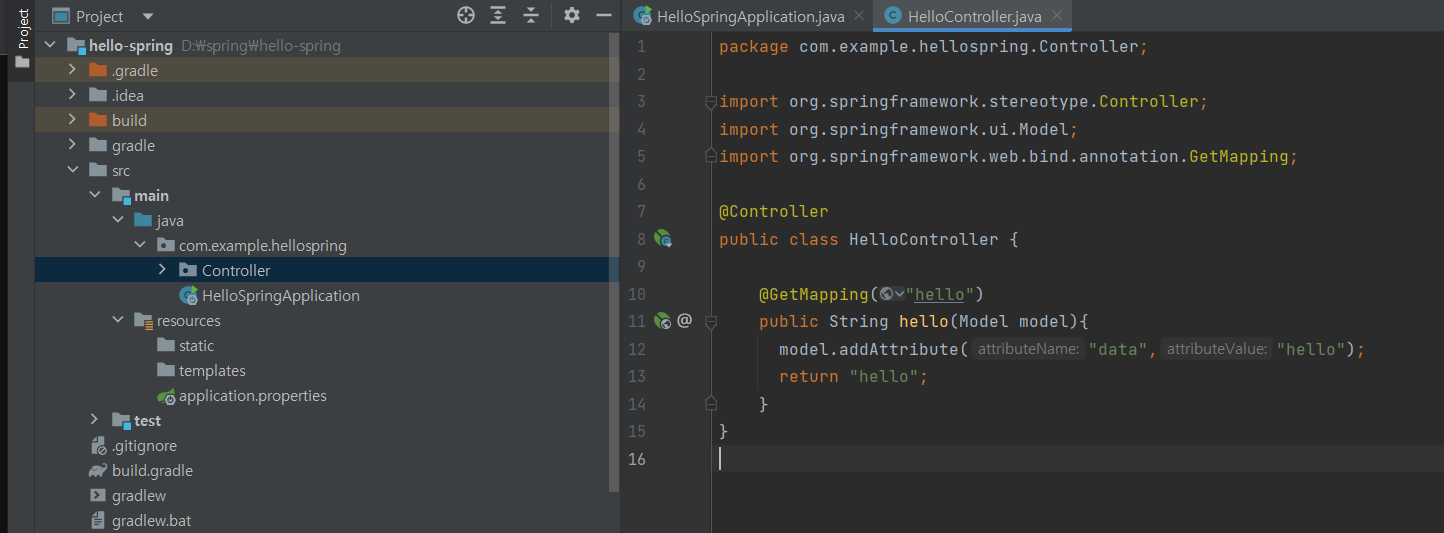Expand the .gradle folder

click(72, 71)
